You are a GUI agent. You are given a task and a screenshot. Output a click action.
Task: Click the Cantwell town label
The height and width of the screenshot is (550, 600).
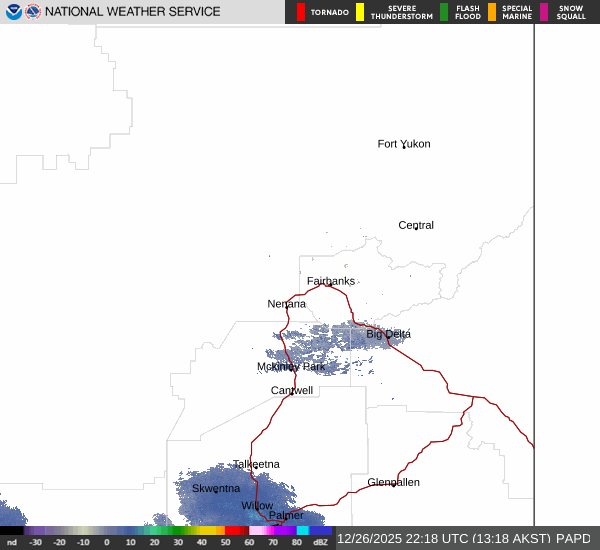pos(292,390)
